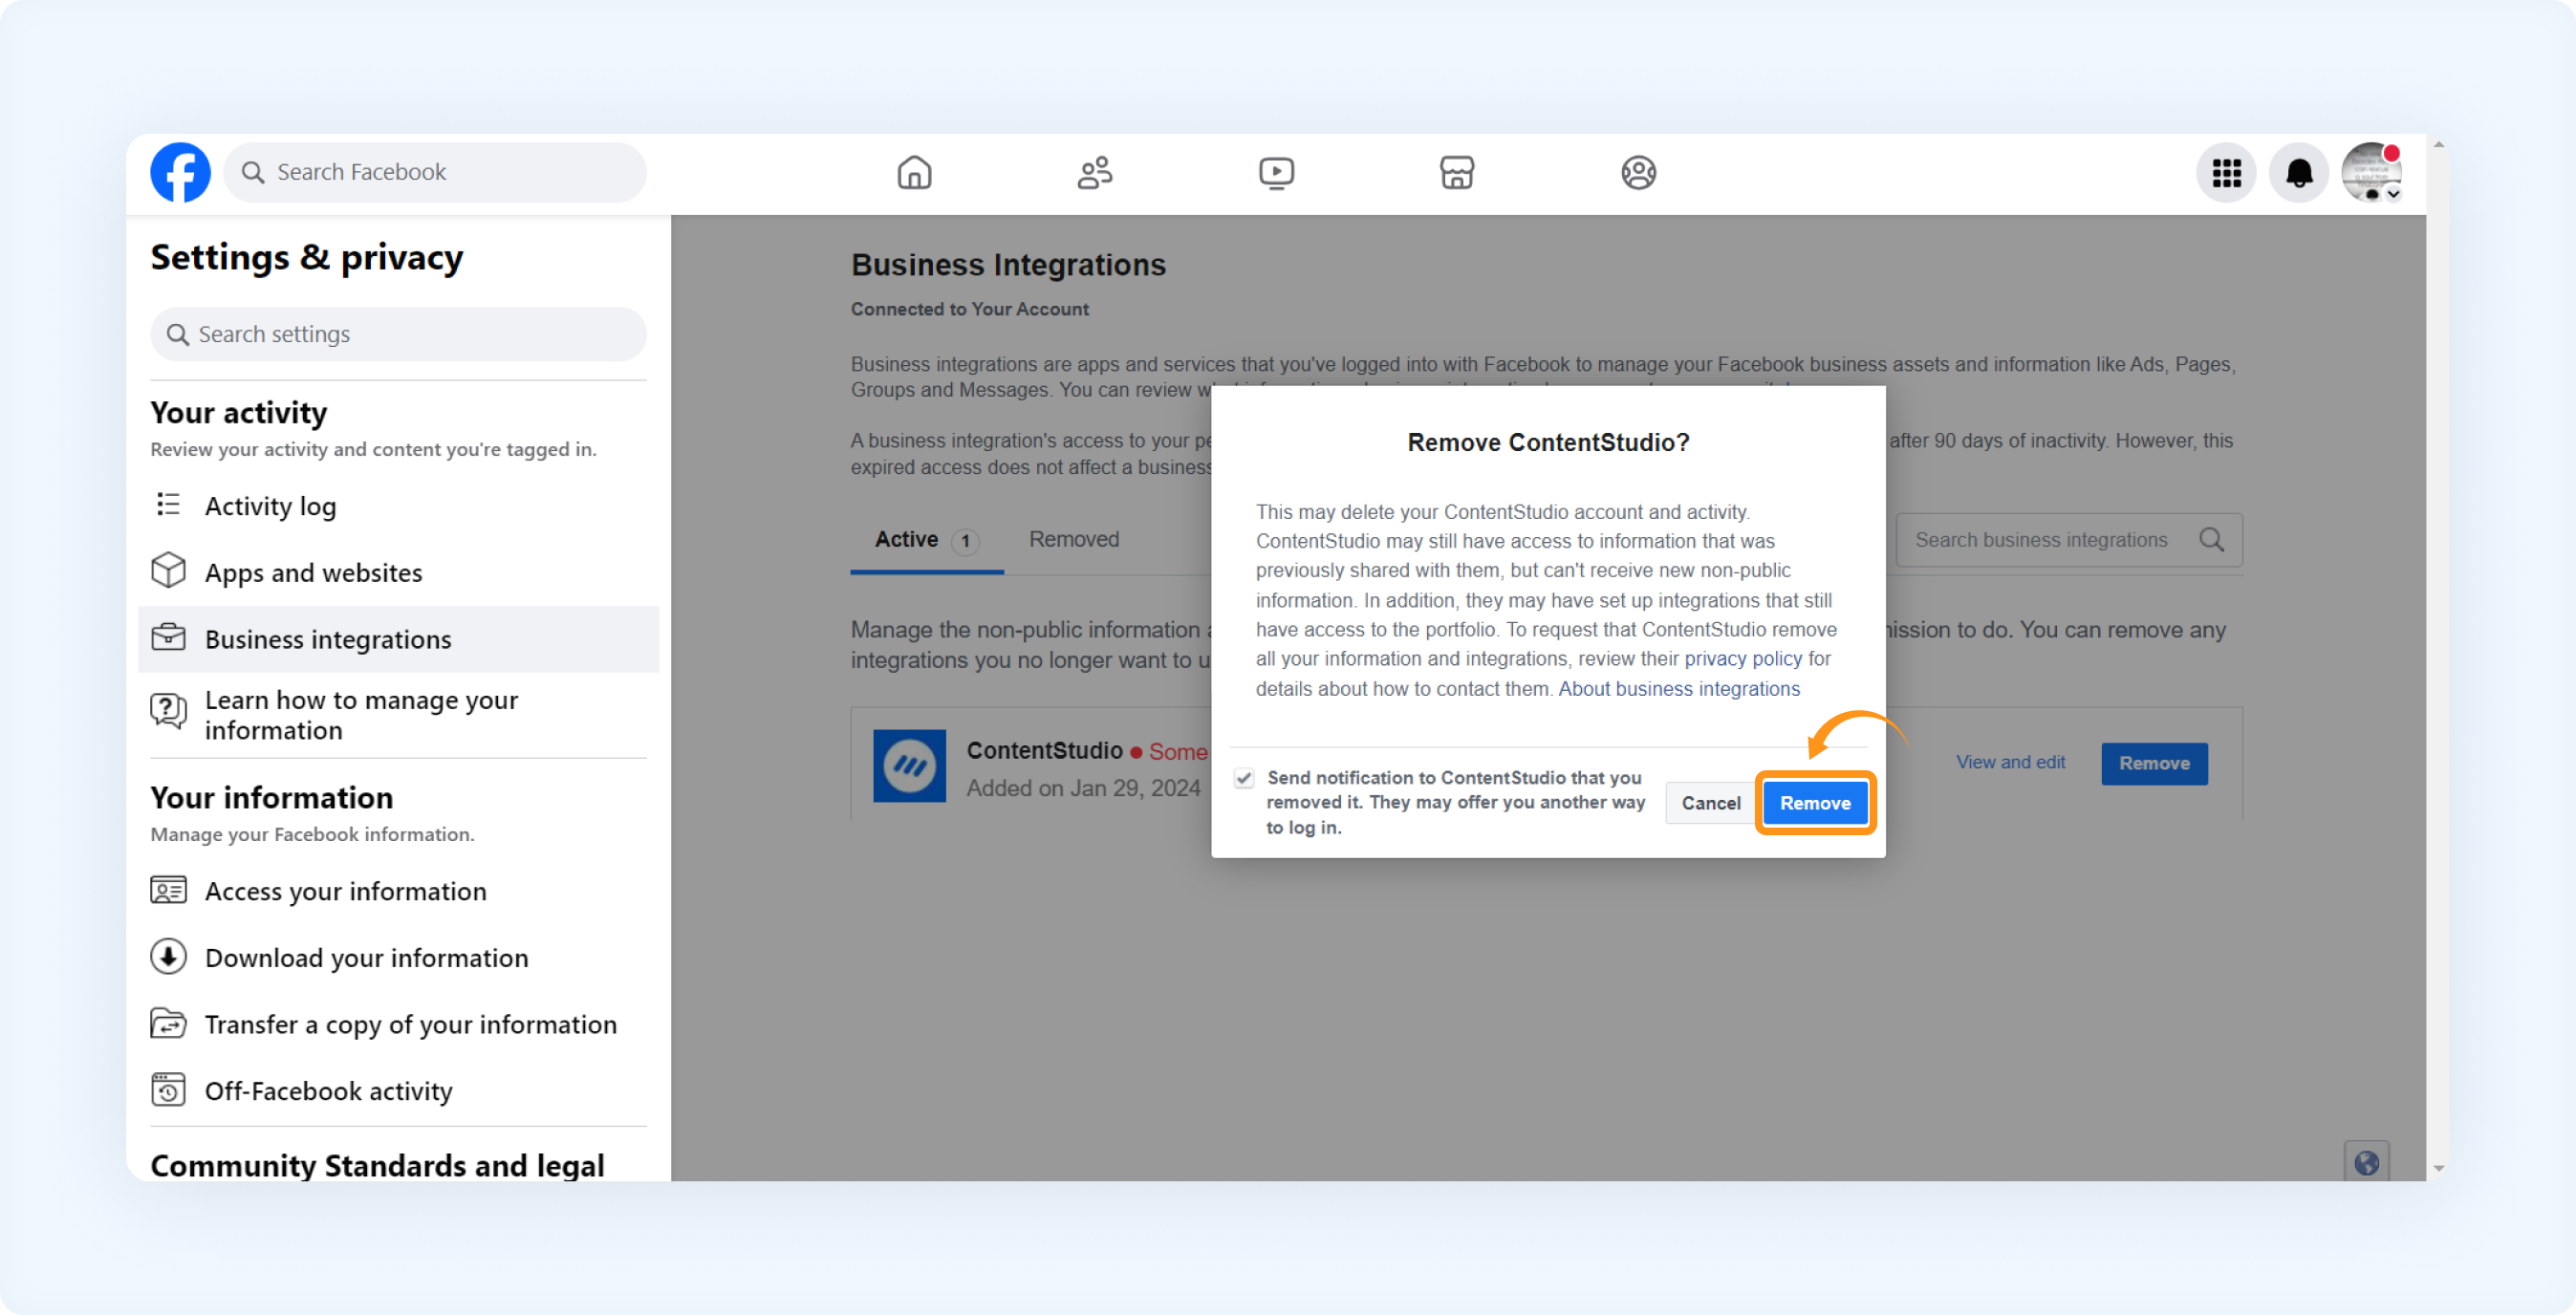Click the page scrollbar down arrow
This screenshot has width=2576, height=1315.
coord(2439,1168)
